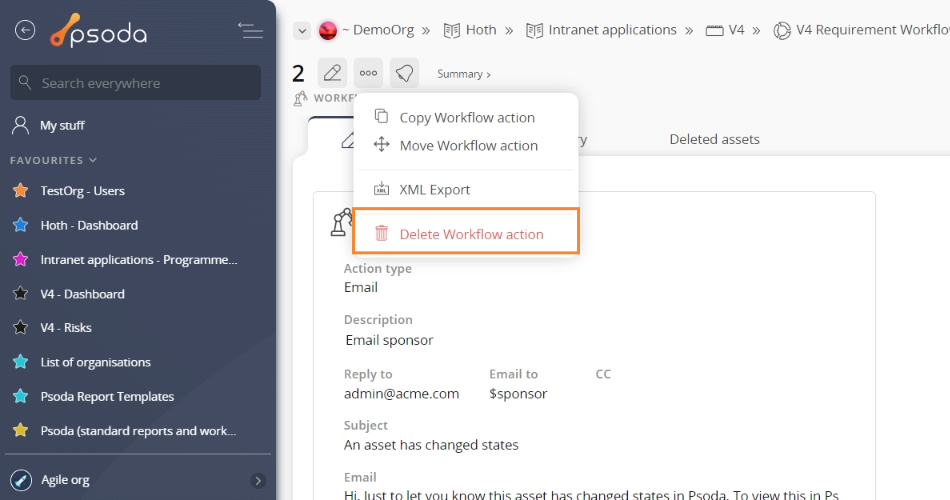This screenshot has width=950, height=500.
Task: Click the edit pencil icon in toolbar
Action: [332, 73]
